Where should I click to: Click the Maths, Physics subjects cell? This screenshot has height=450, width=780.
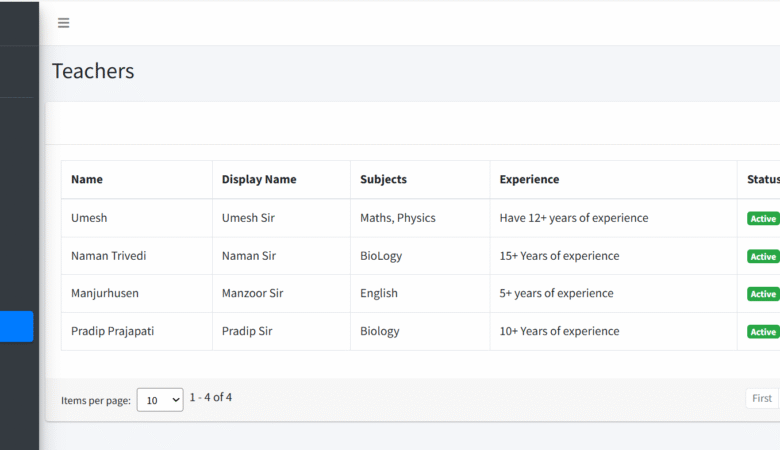pos(398,218)
